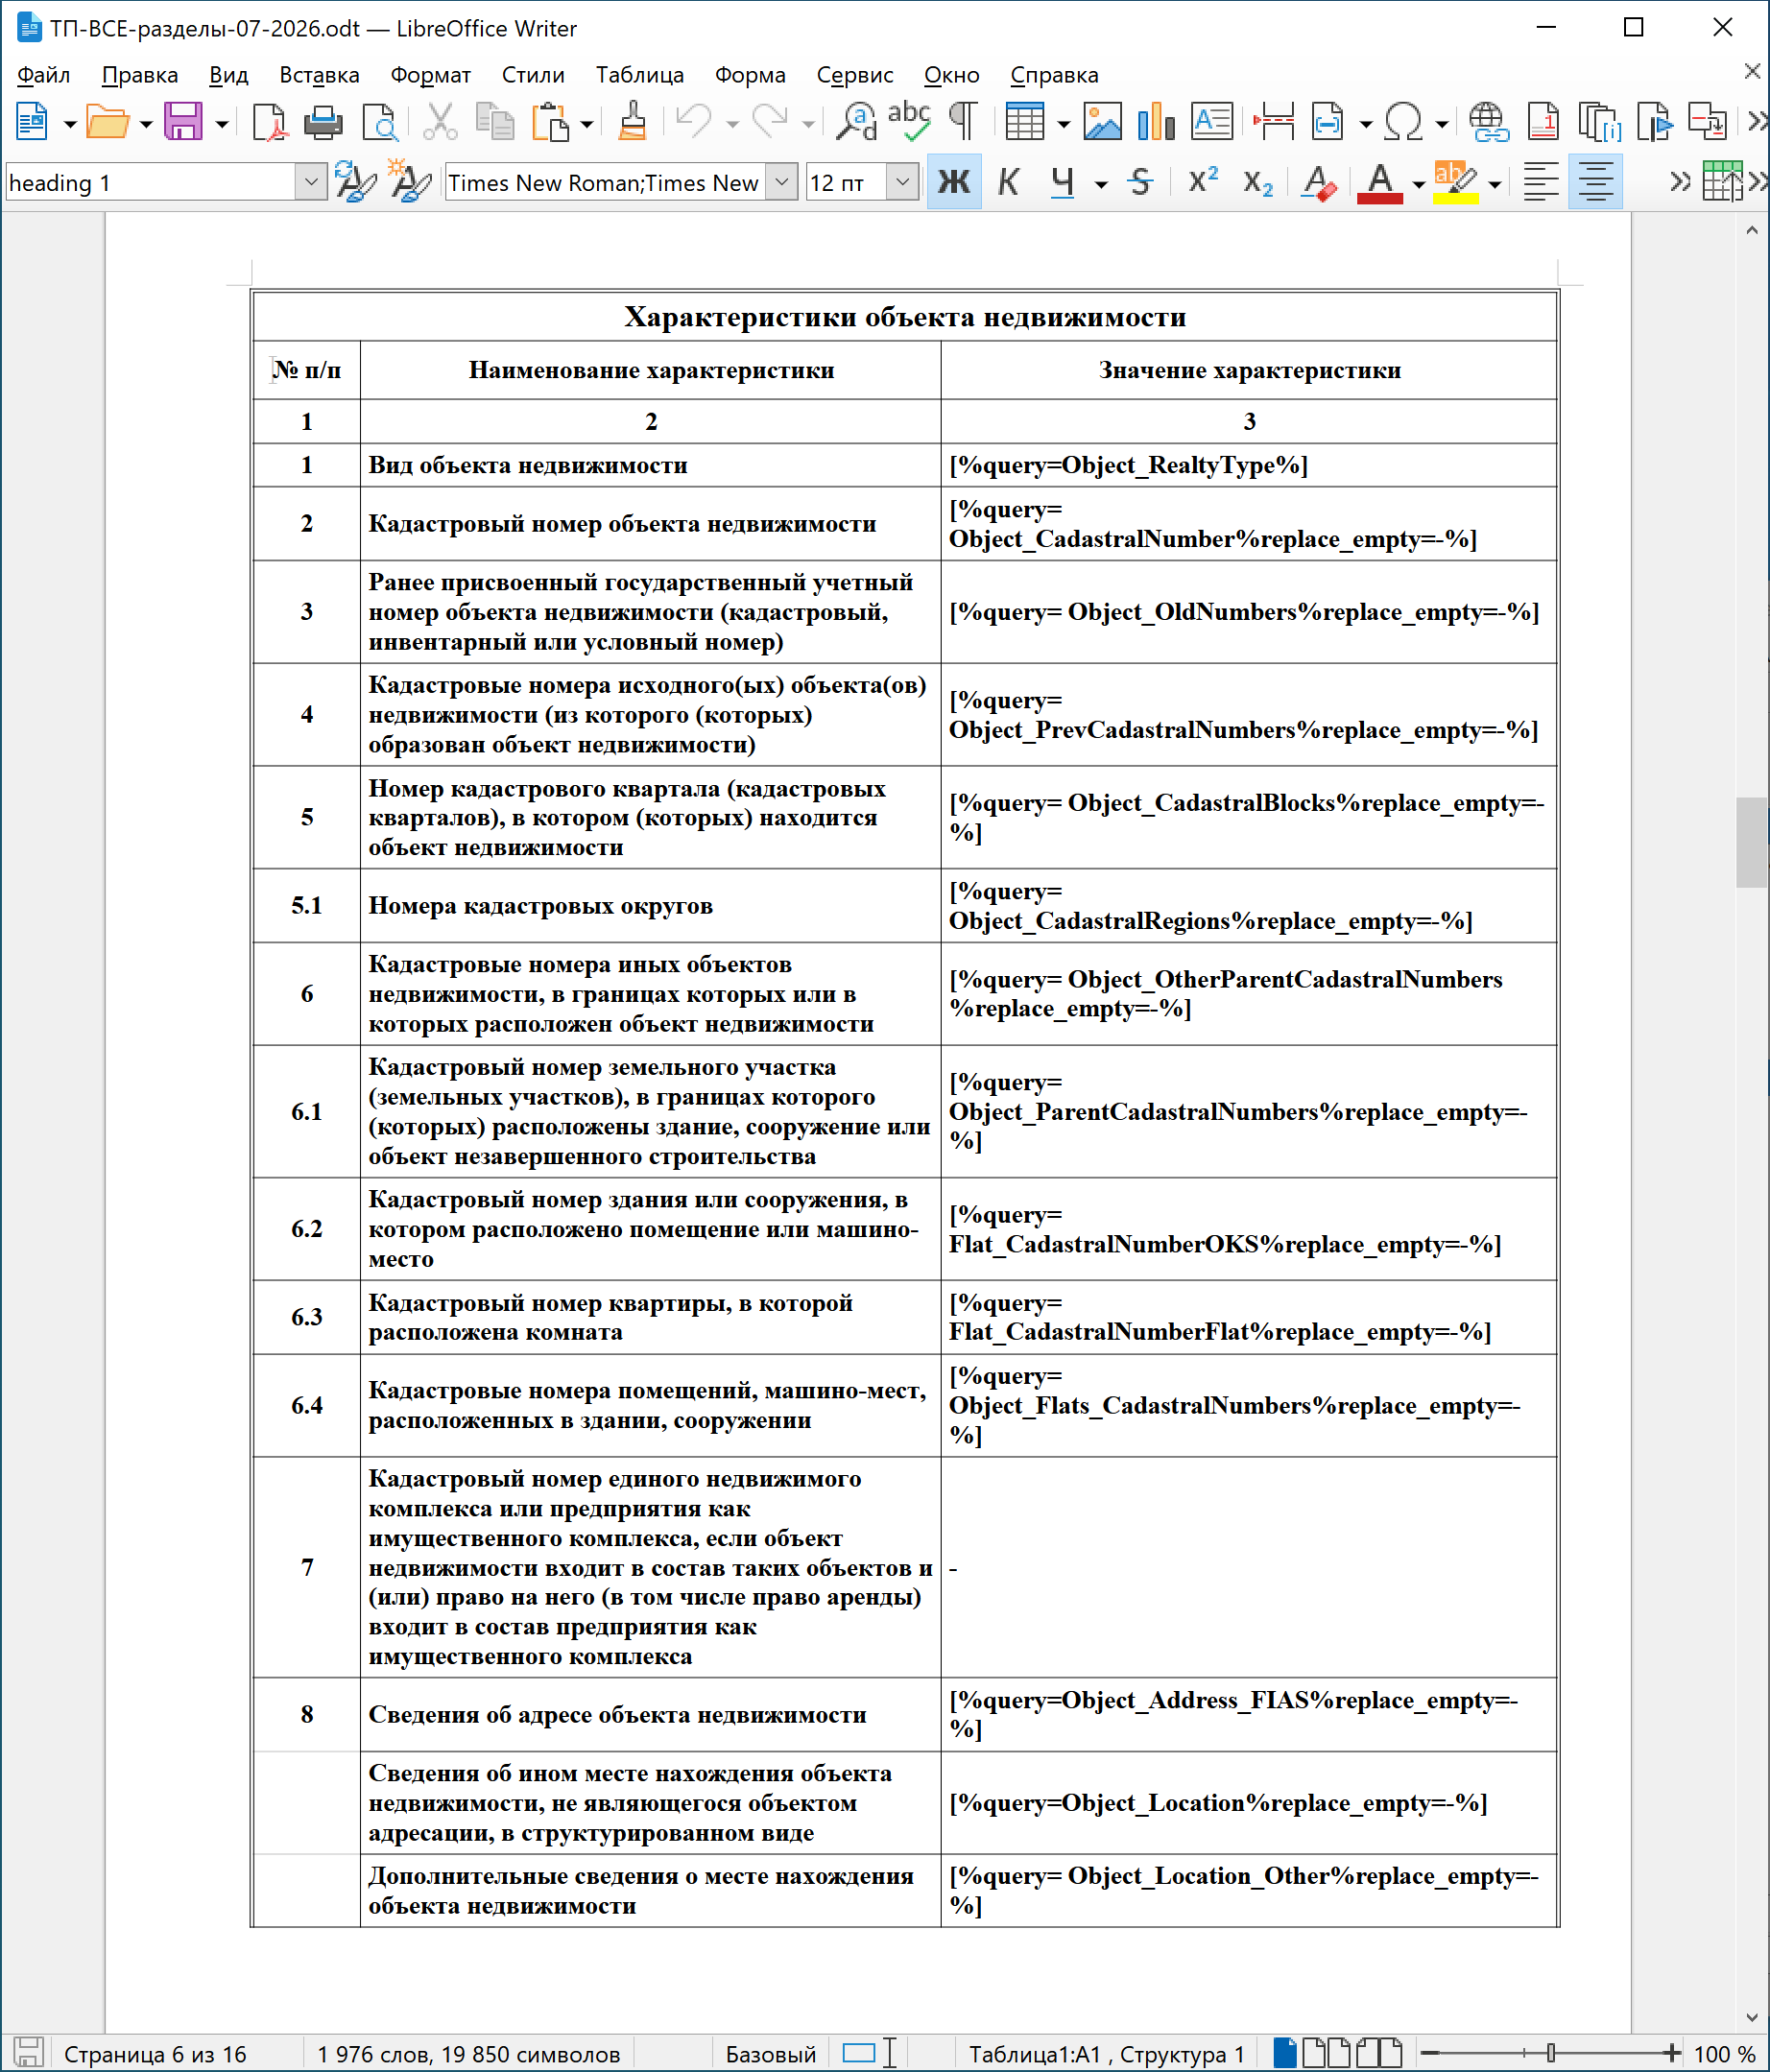Open the Формат menu
Image resolution: width=1770 pixels, height=2072 pixels.
(x=430, y=75)
